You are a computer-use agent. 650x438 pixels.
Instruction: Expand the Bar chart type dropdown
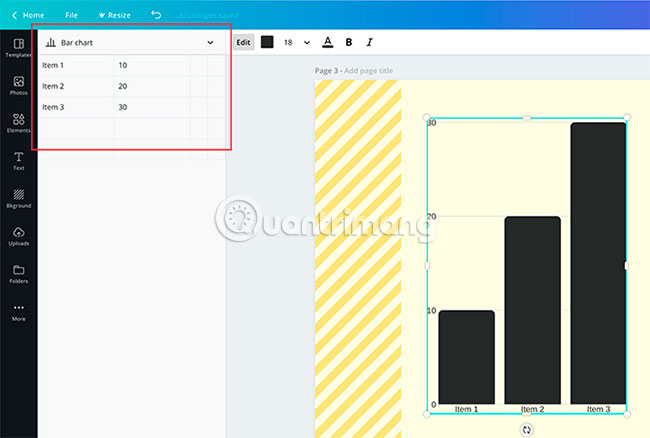pos(210,42)
